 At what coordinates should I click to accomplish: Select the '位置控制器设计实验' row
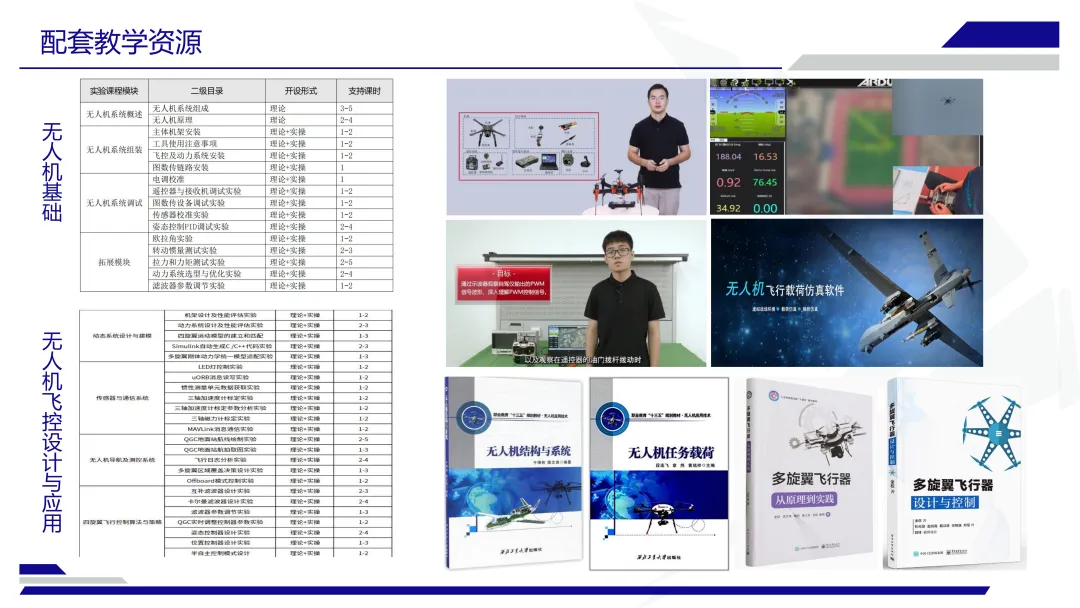236,543
